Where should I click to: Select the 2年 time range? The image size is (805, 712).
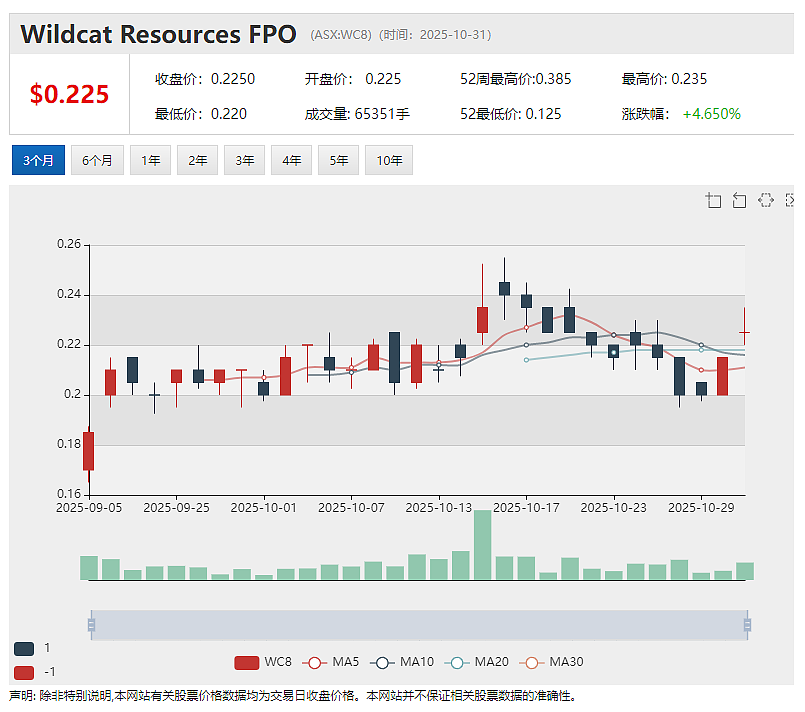[x=198, y=160]
